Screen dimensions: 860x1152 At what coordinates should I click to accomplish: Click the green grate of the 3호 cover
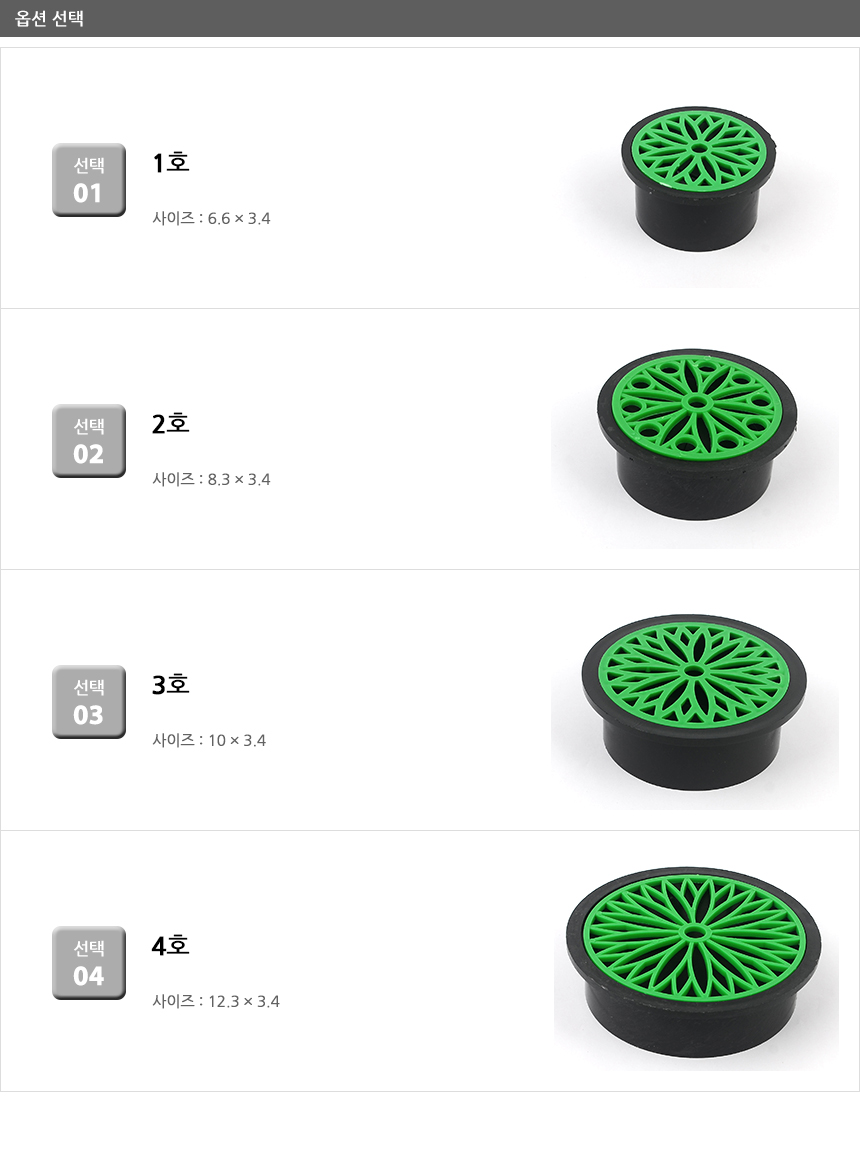pyautogui.click(x=697, y=670)
